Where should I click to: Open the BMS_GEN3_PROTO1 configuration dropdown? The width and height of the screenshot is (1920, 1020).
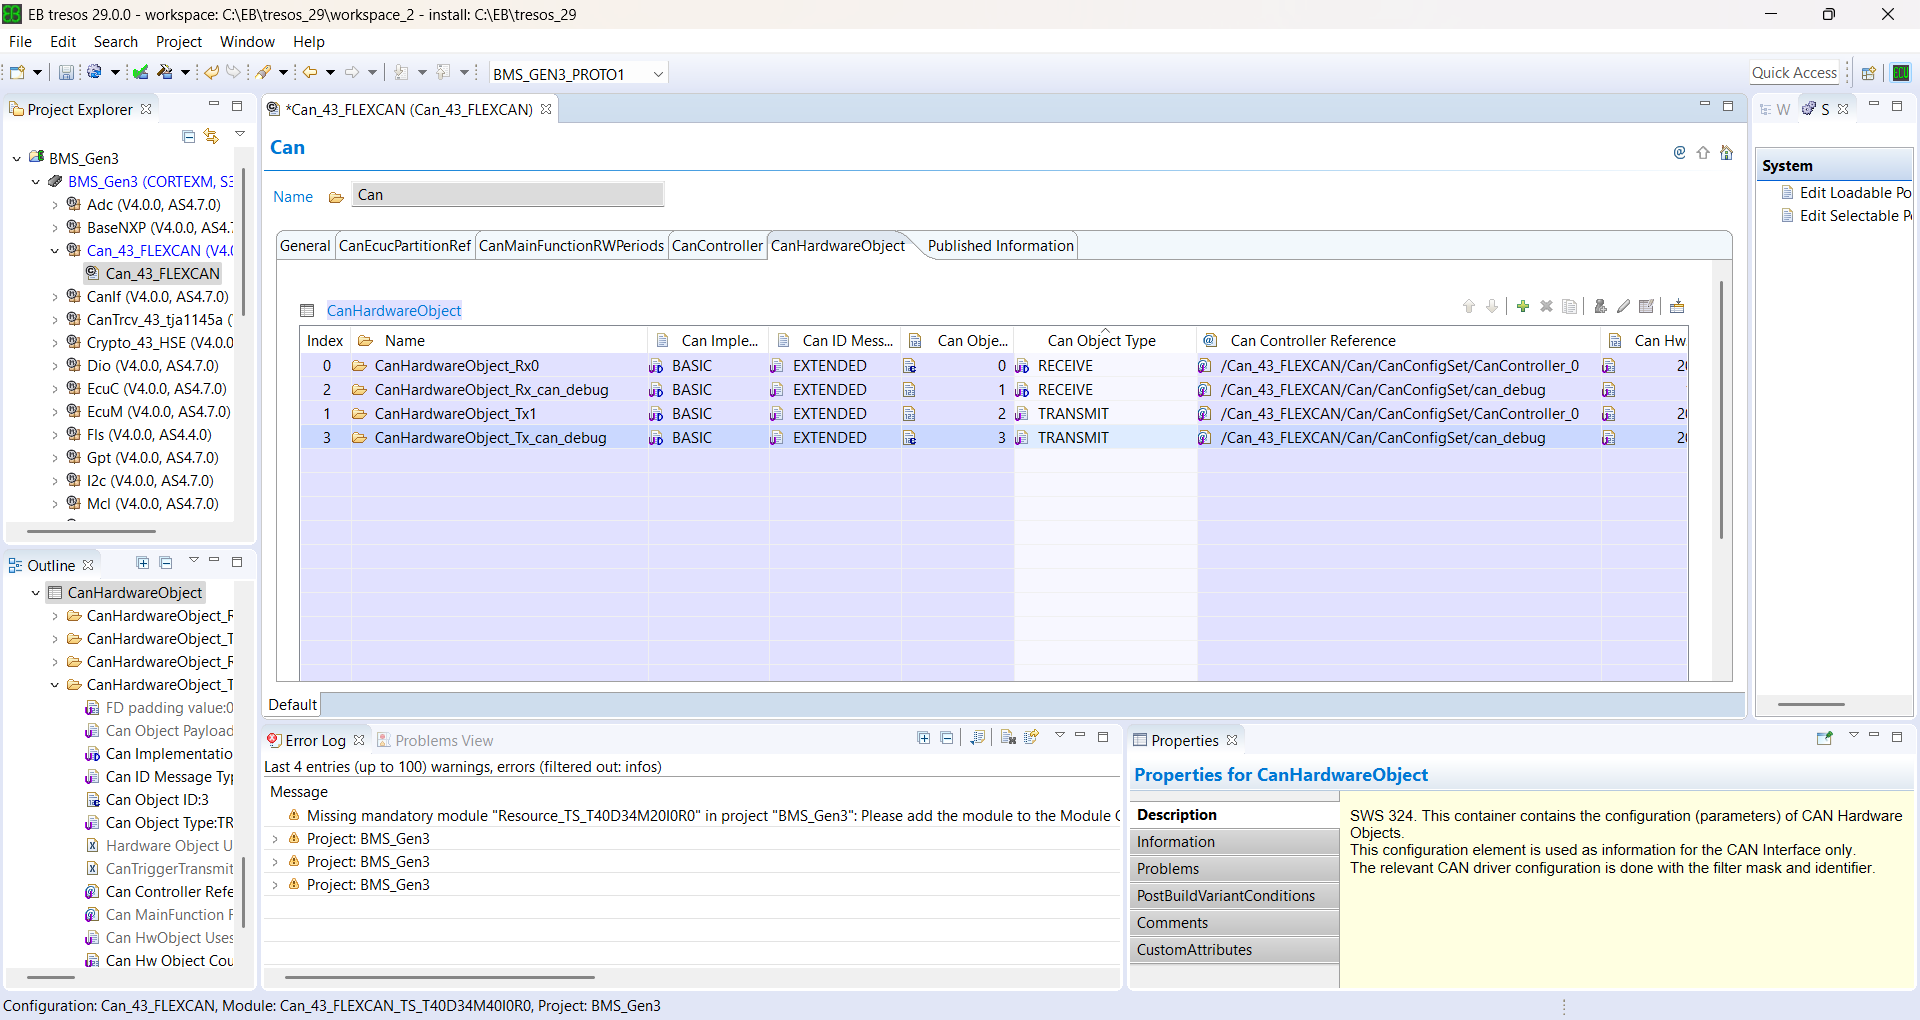(x=657, y=73)
